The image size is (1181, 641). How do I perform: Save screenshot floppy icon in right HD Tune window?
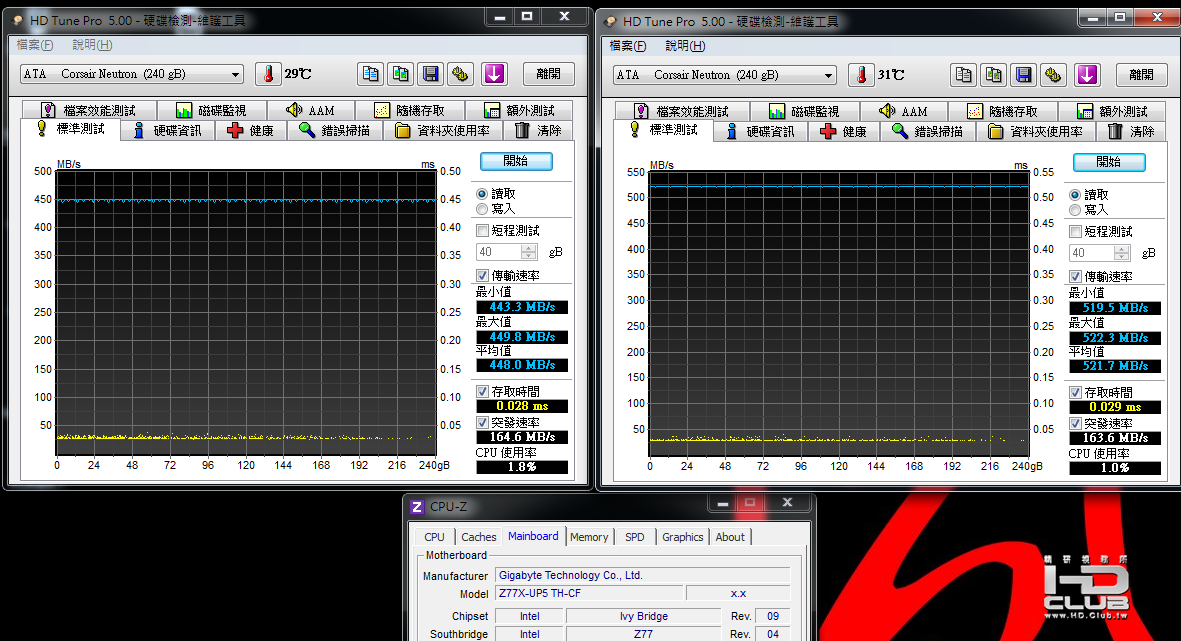(1024, 75)
